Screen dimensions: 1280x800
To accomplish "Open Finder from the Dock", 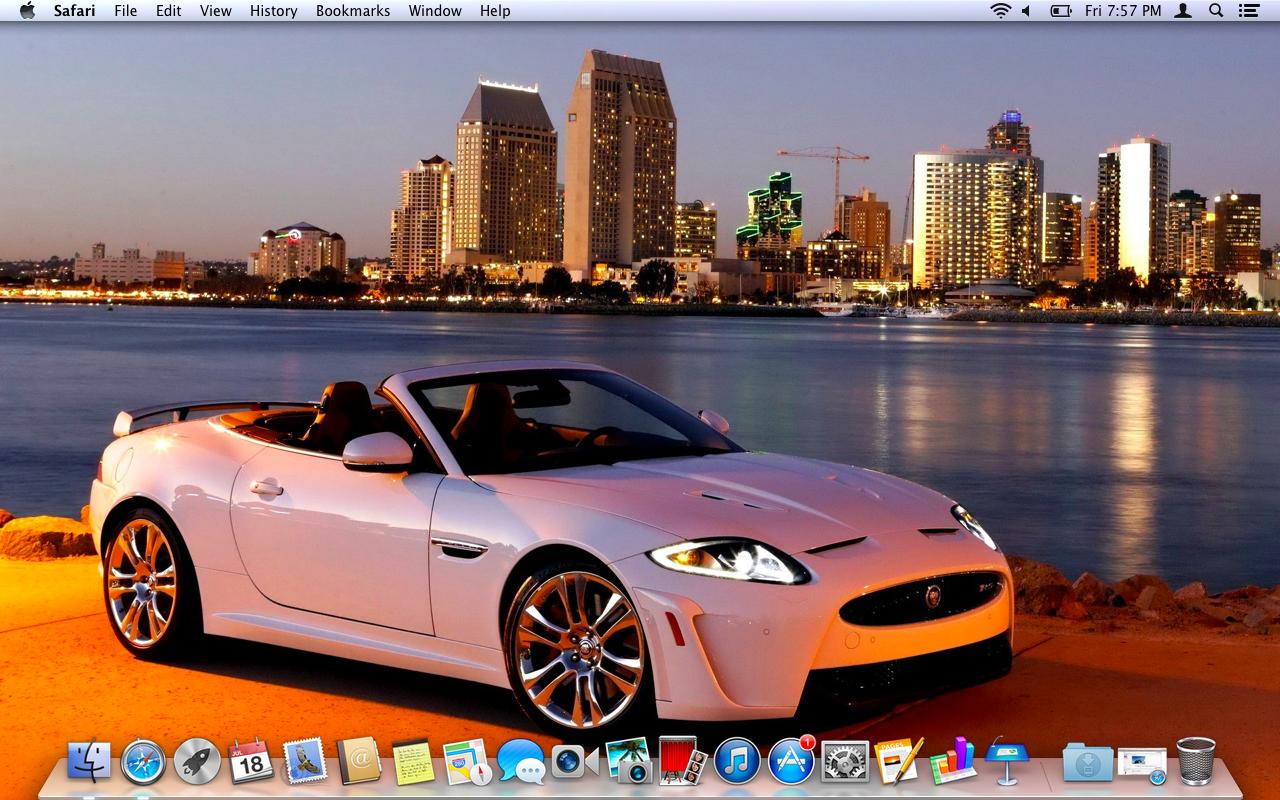I will click(x=89, y=761).
